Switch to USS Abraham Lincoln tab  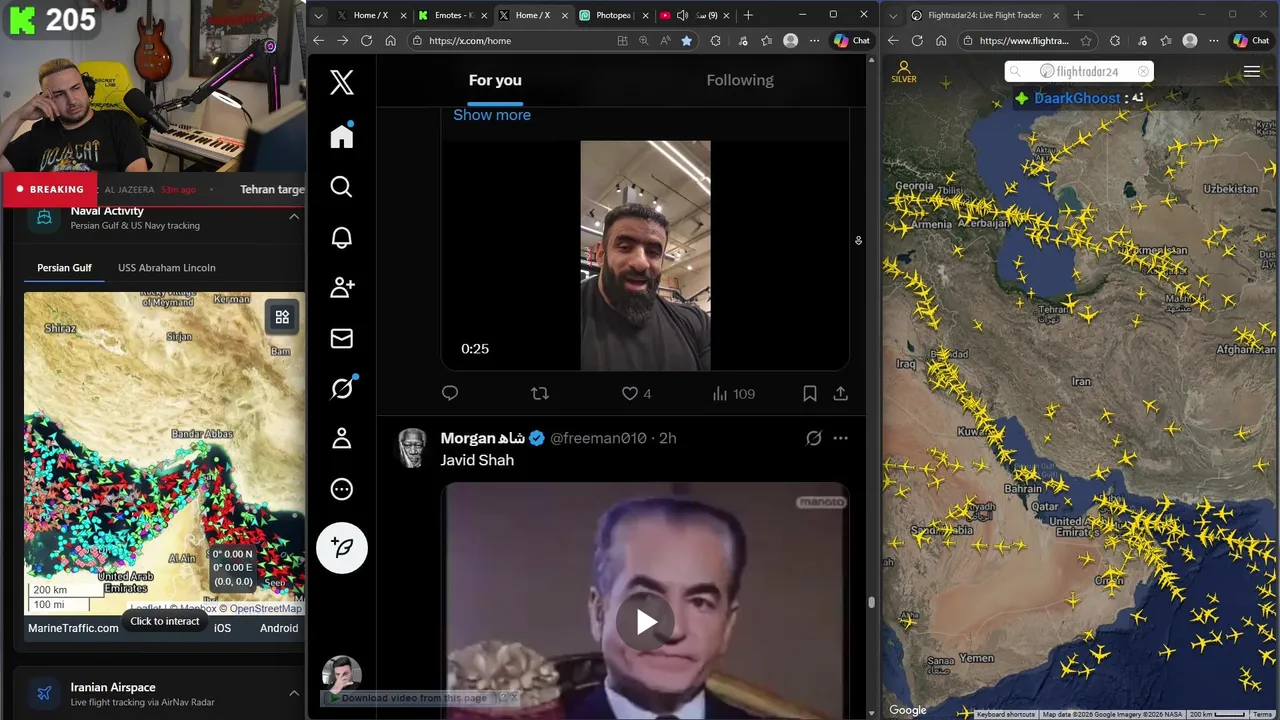[x=167, y=267]
